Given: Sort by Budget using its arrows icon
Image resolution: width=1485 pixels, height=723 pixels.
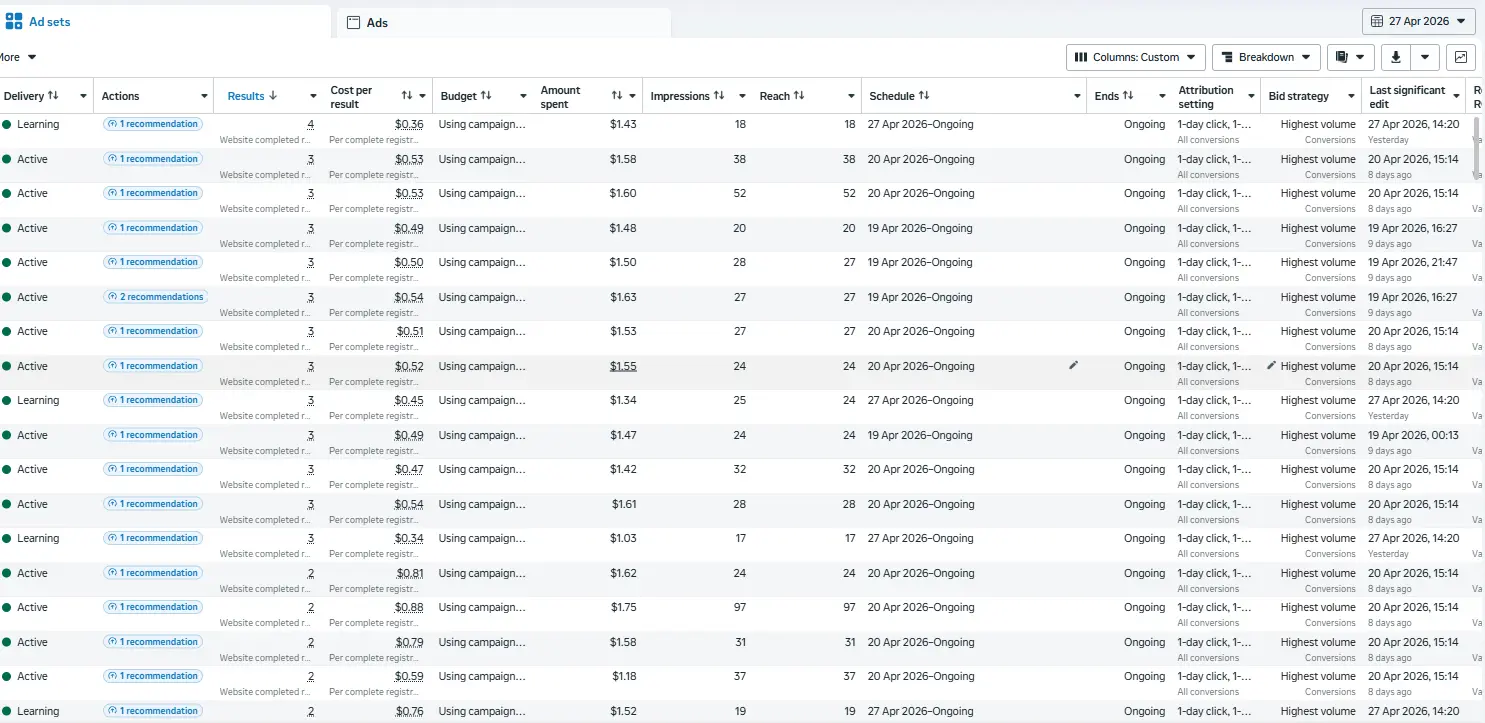Looking at the screenshot, I should coord(486,96).
